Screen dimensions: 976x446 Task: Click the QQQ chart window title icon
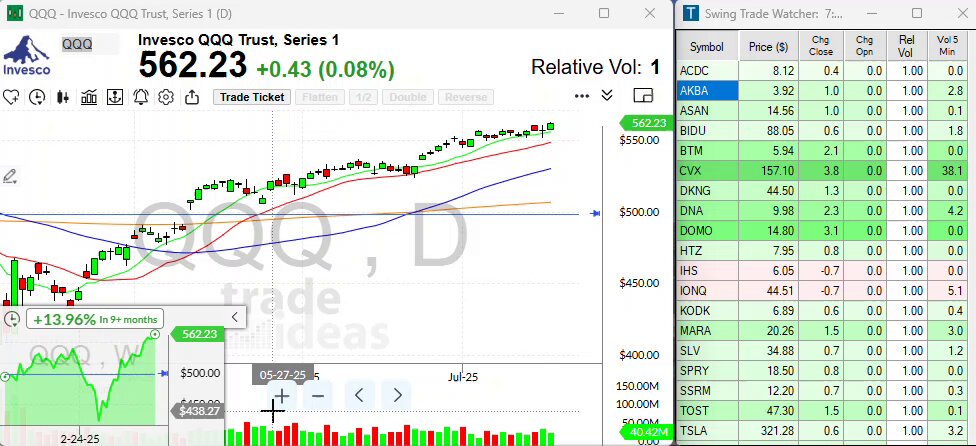coord(14,12)
